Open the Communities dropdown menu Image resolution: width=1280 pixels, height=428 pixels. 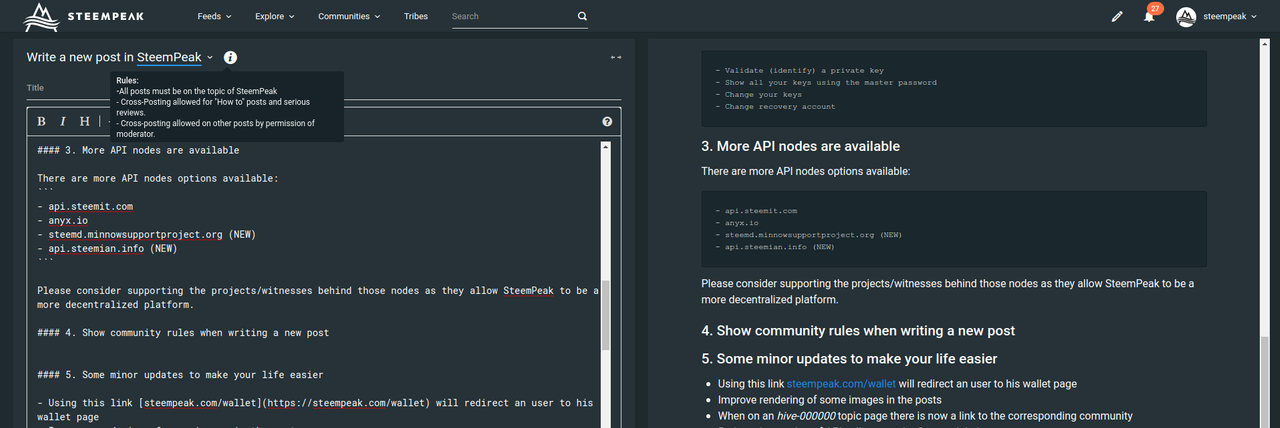point(349,16)
